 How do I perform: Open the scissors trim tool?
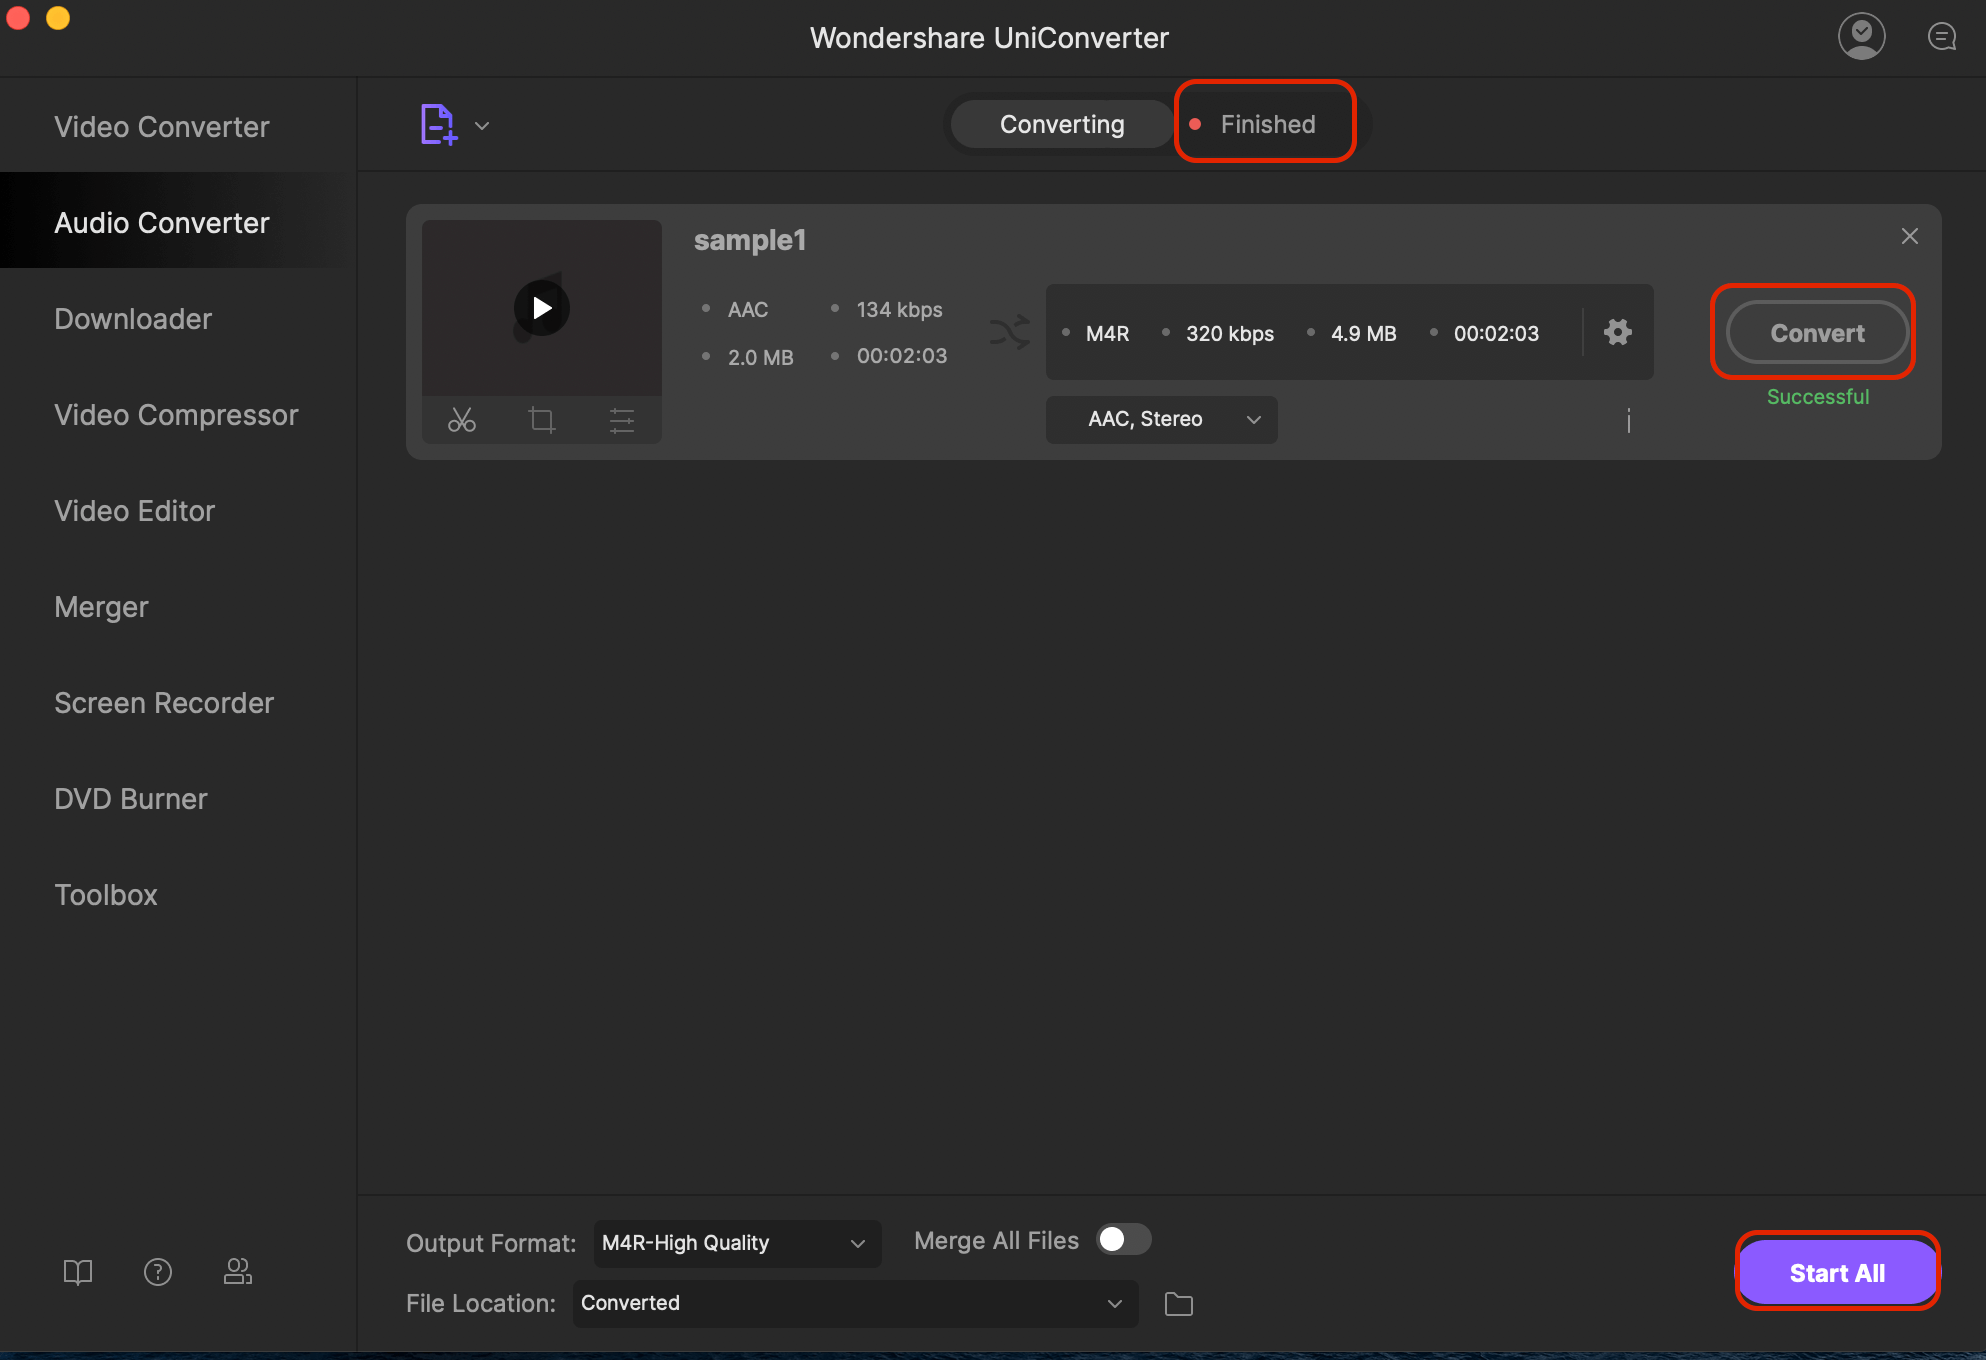tap(462, 420)
